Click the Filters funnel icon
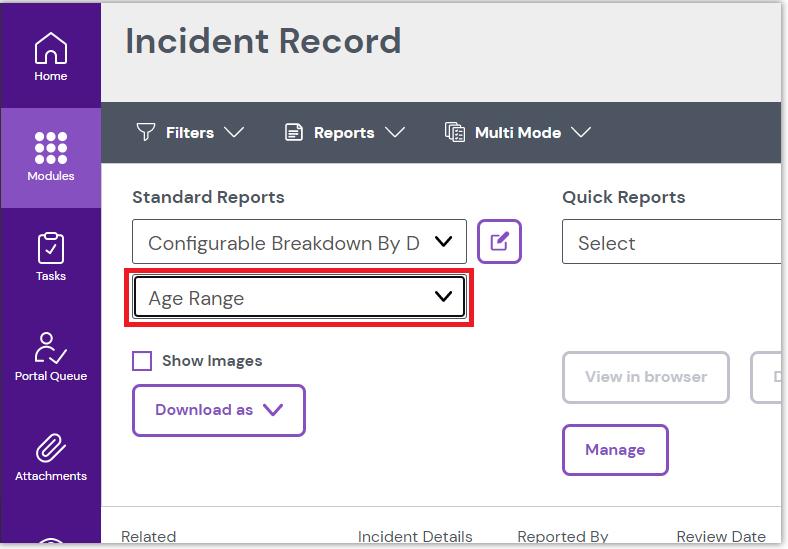The height and width of the screenshot is (549, 788). click(x=146, y=132)
